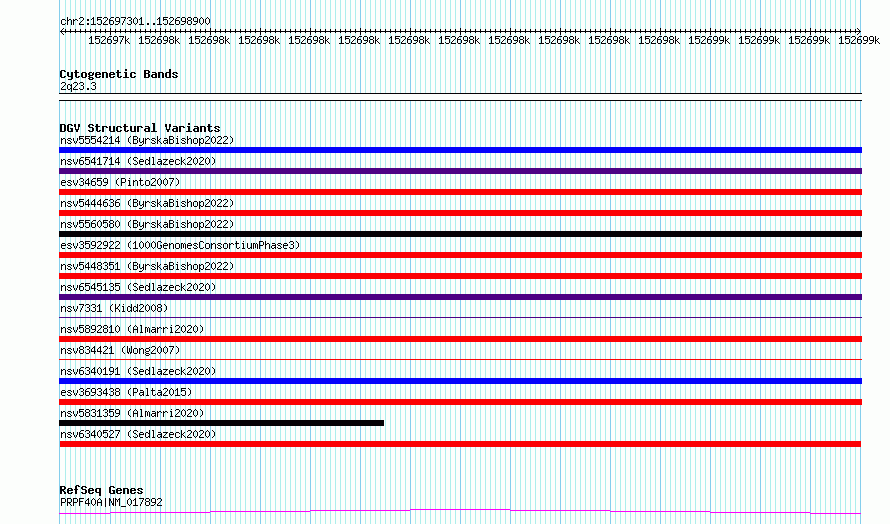Select the blue nsv5554214 variant bar

460,150
